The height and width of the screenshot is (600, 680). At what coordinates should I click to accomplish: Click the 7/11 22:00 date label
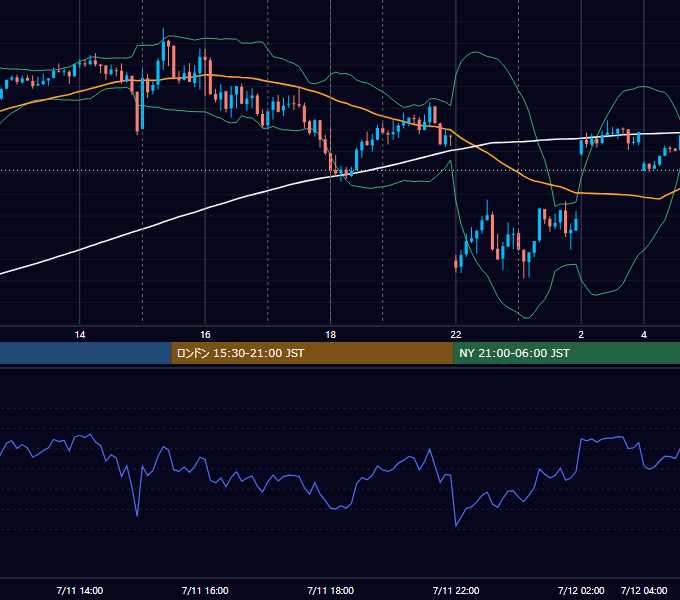click(456, 591)
